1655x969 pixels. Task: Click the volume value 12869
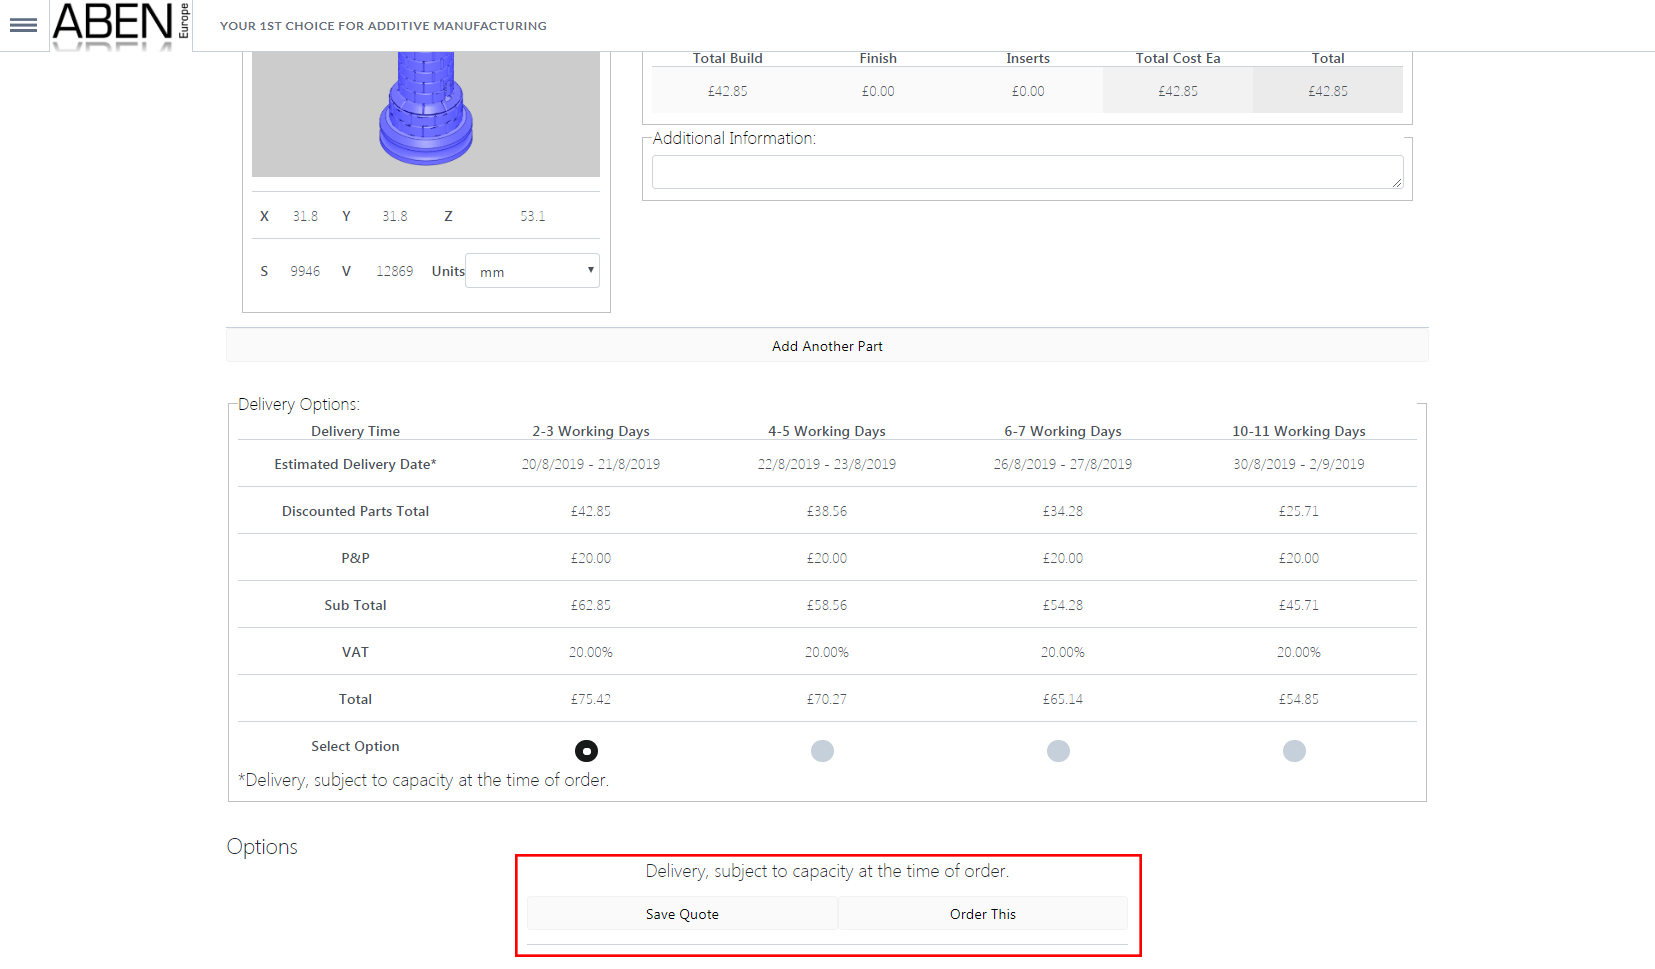(x=394, y=271)
